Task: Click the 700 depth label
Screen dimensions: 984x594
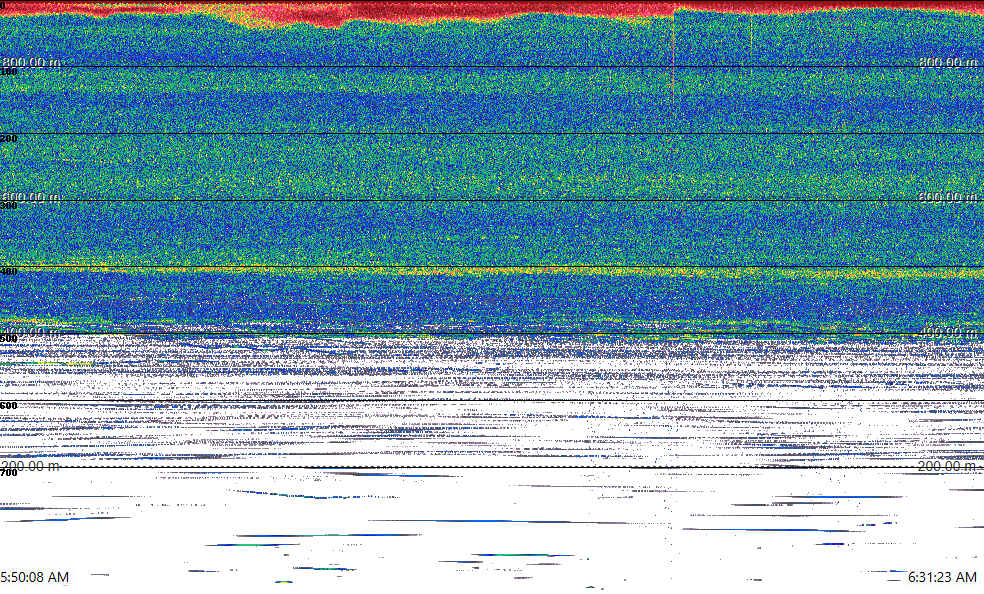Action: coord(9,473)
